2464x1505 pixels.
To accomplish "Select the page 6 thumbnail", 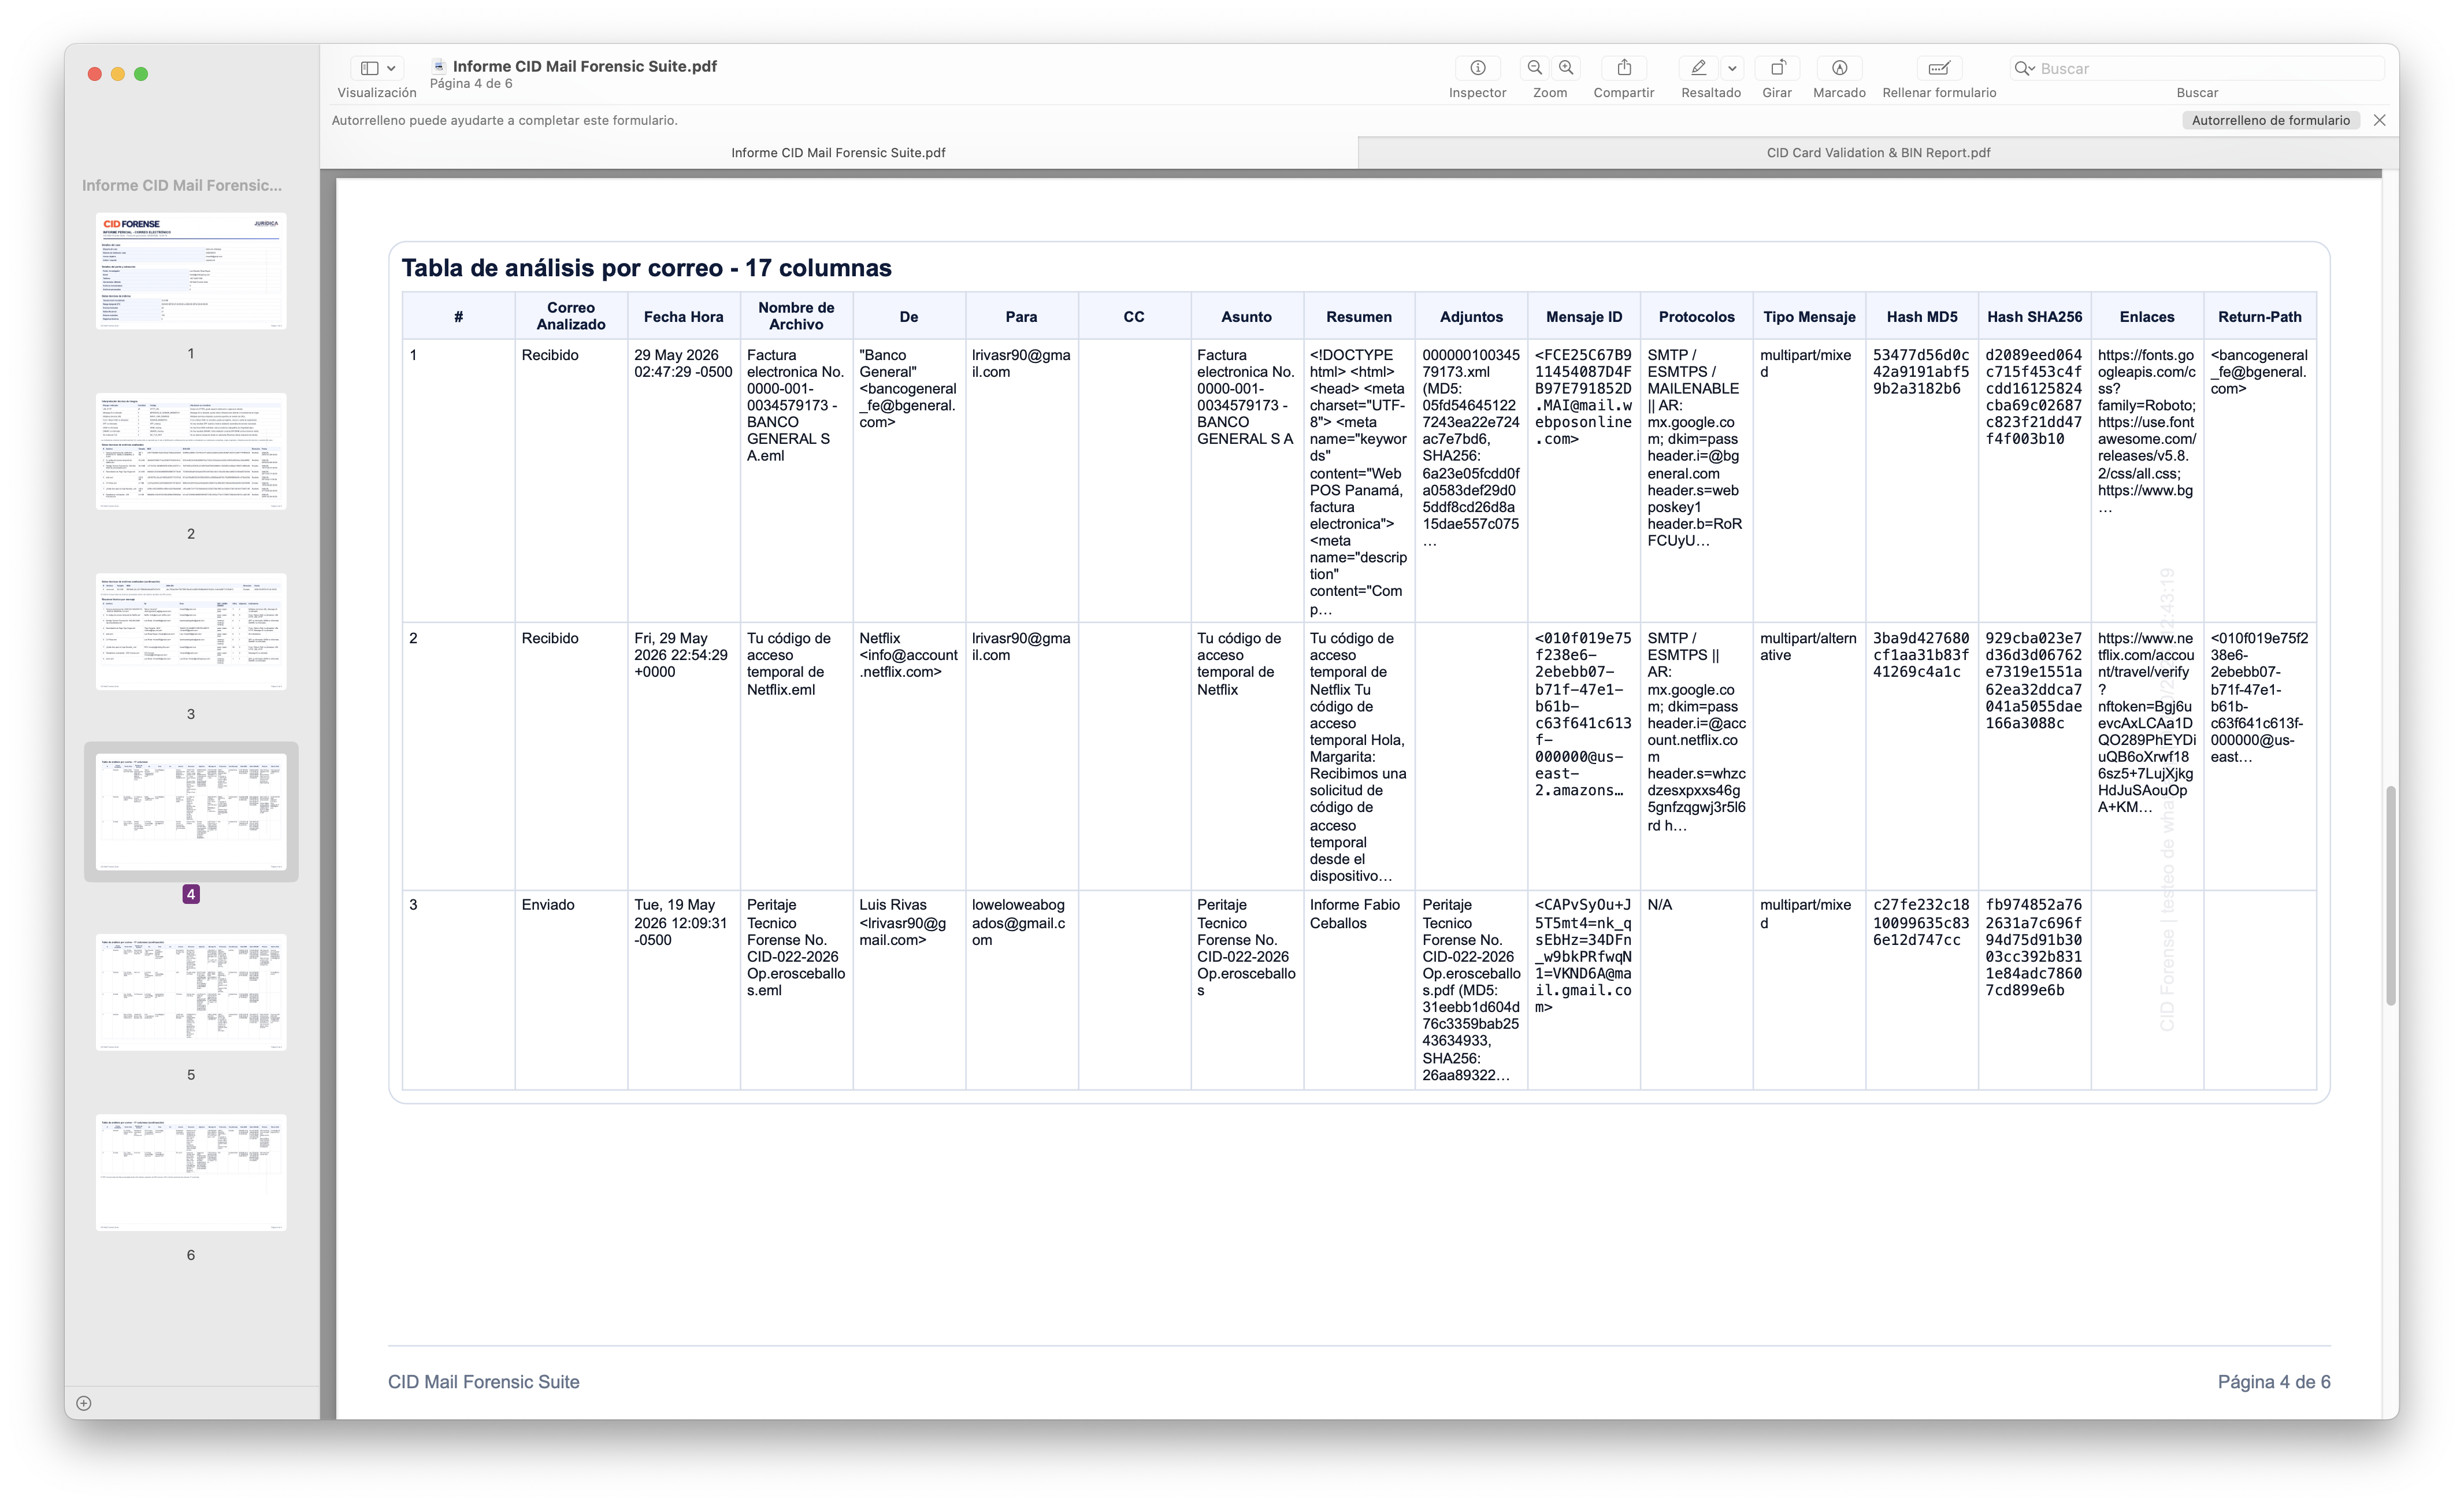I will [x=191, y=1172].
